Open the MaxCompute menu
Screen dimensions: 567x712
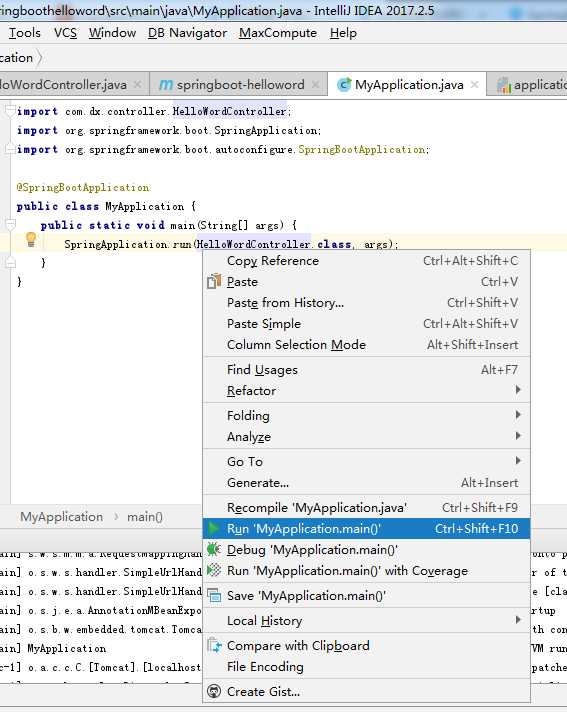pyautogui.click(x=278, y=33)
